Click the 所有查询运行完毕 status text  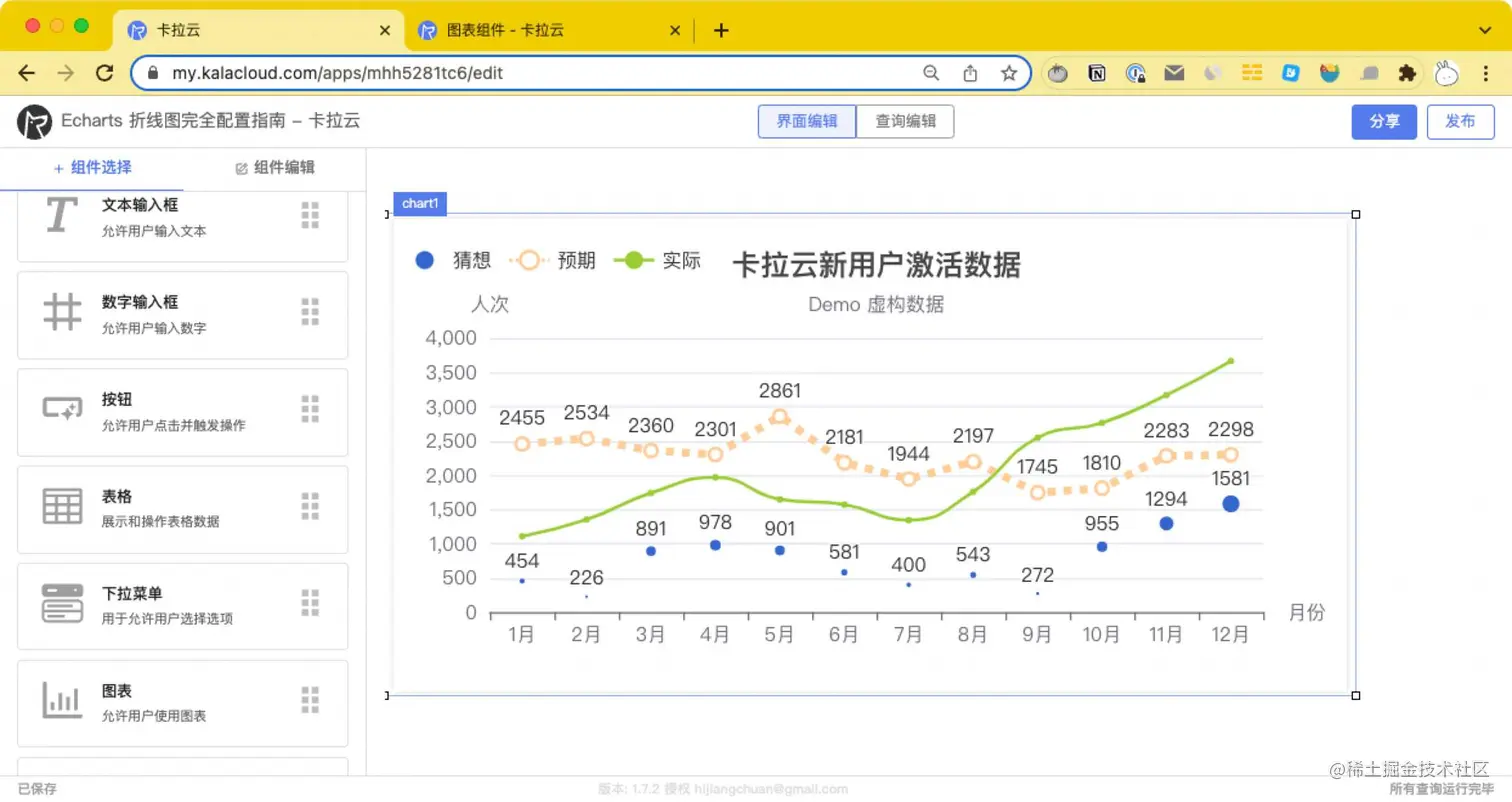[1442, 789]
